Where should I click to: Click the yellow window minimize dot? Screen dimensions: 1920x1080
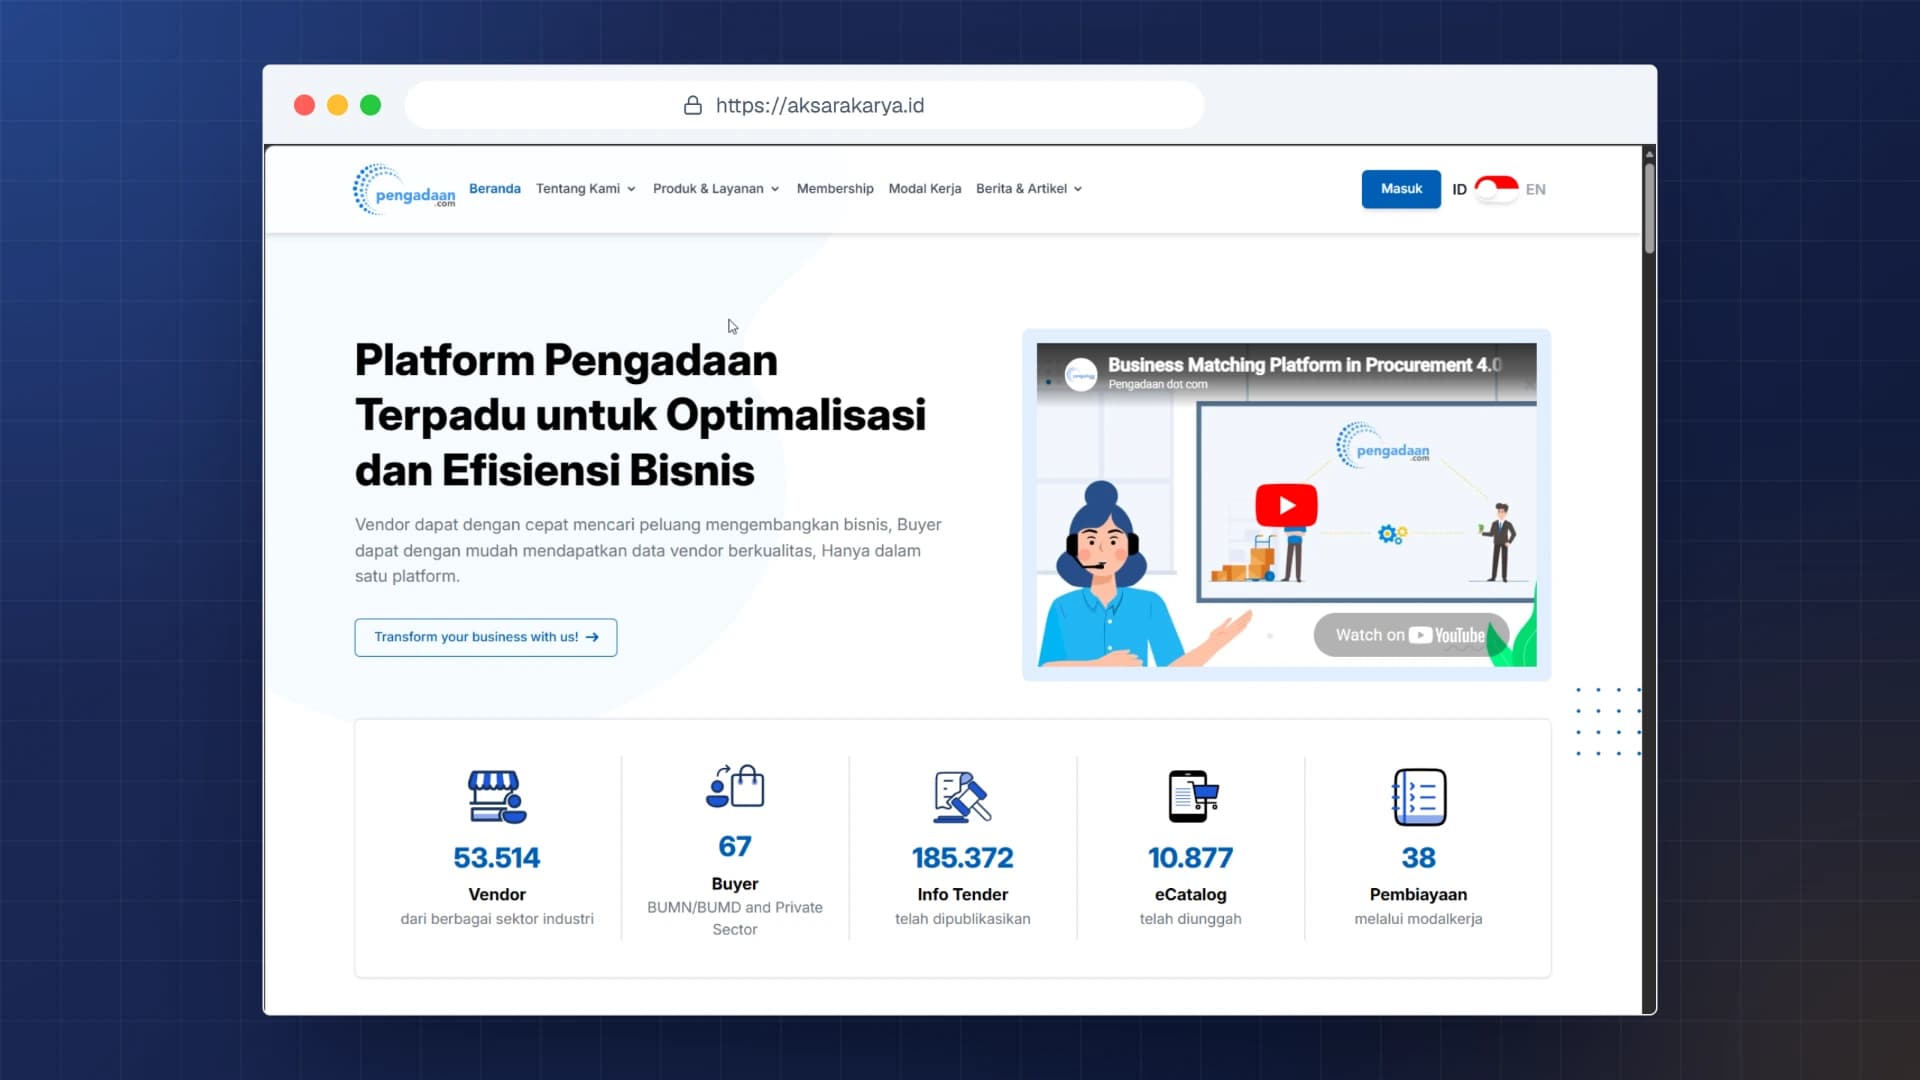tap(338, 105)
